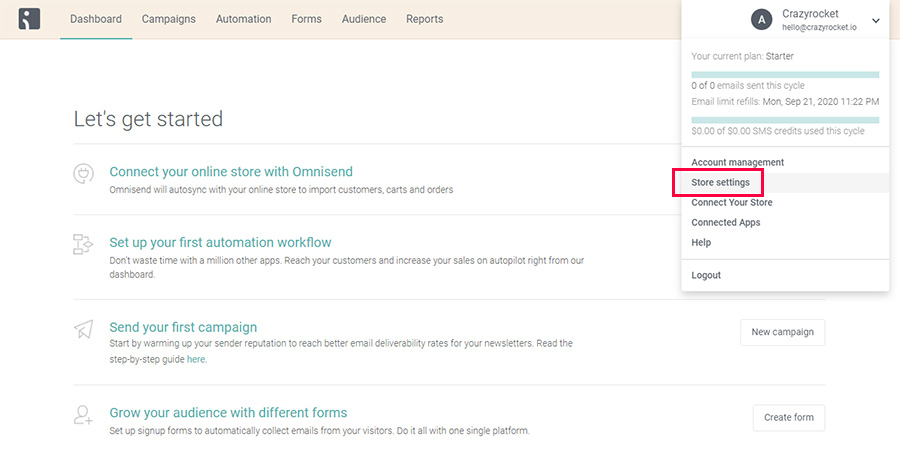Click the account avatar letter A
The image size is (900, 452).
[x=762, y=20]
